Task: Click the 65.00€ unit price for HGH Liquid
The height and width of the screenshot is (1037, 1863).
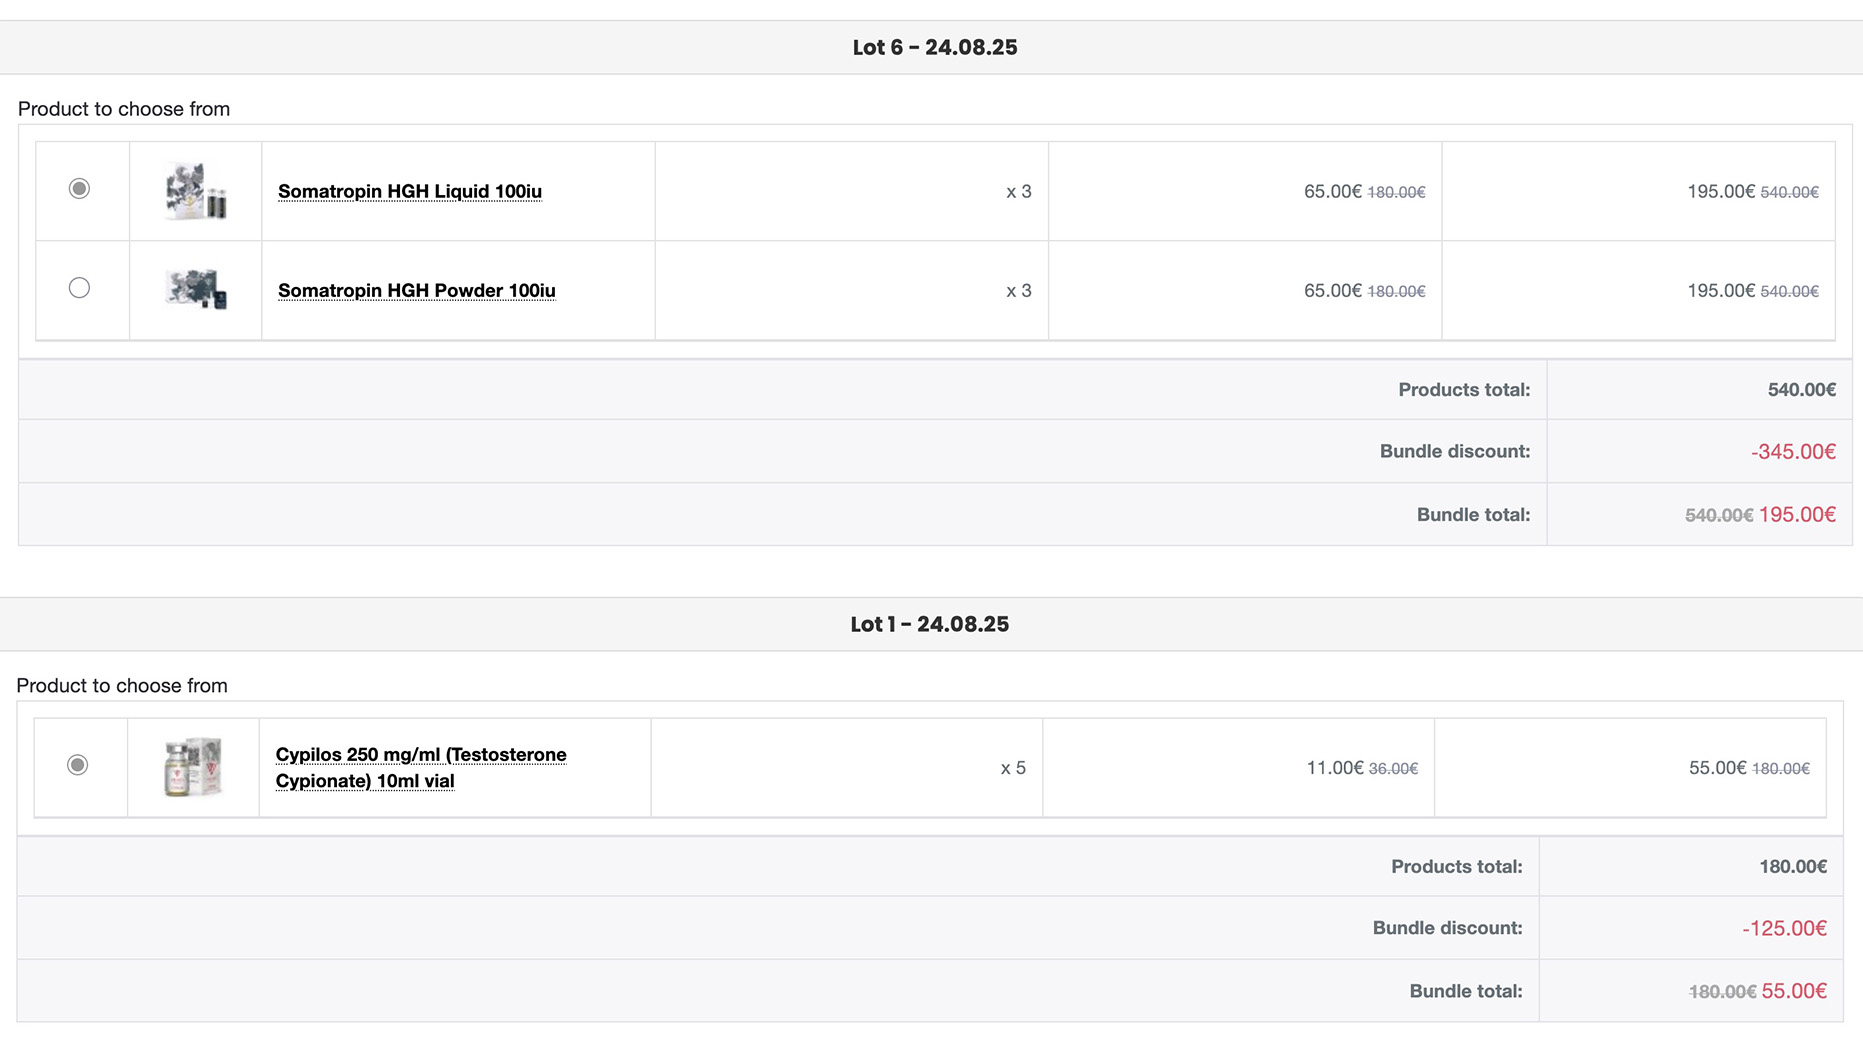Action: [1332, 191]
